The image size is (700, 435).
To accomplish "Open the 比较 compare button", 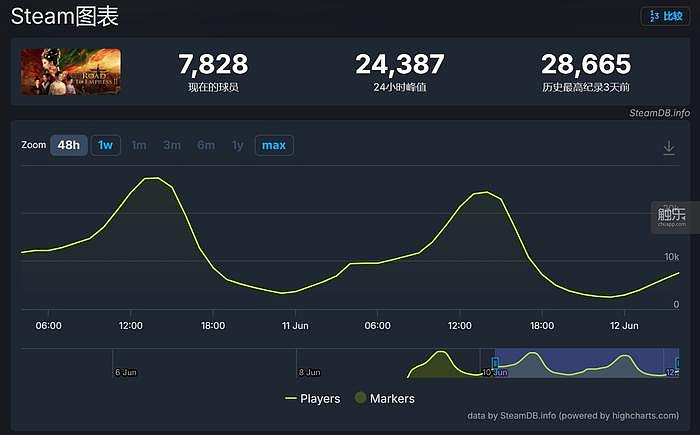I will (666, 17).
